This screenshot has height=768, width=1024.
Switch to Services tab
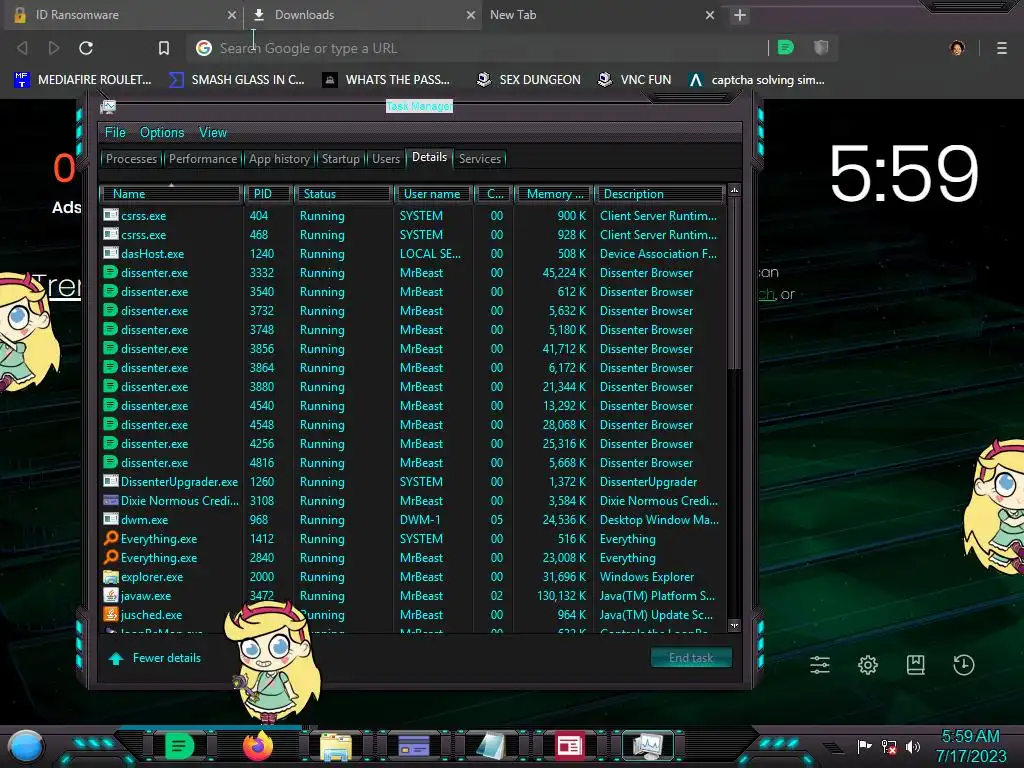point(479,159)
